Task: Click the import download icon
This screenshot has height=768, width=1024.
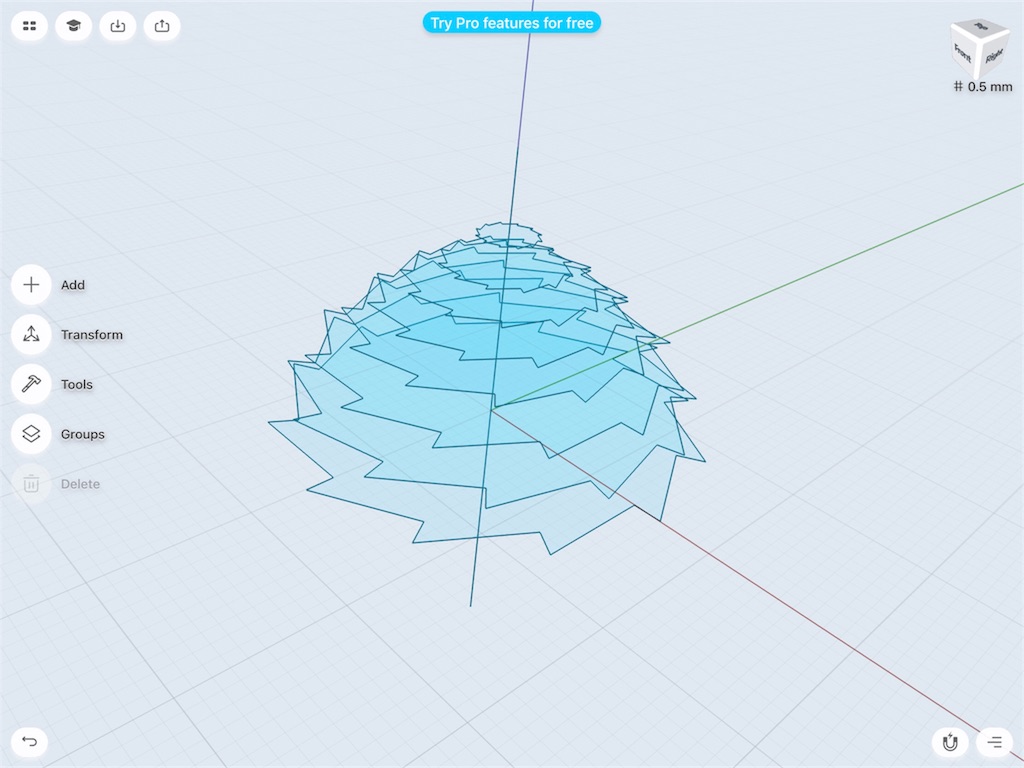Action: 118,25
